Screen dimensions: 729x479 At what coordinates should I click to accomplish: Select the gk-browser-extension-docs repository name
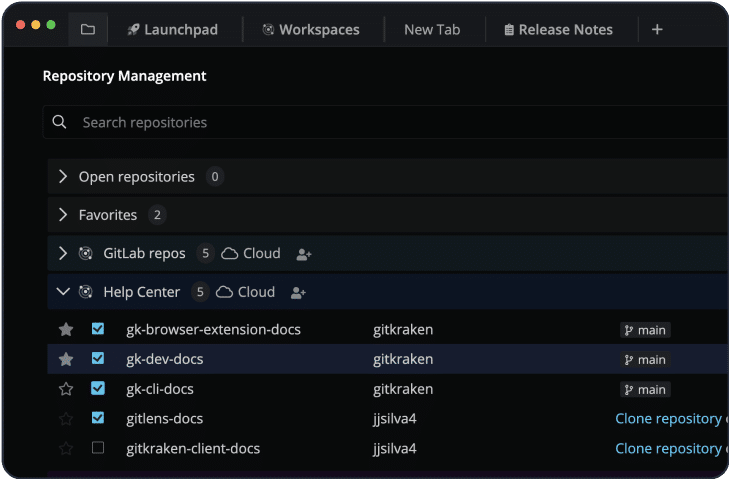(213, 329)
